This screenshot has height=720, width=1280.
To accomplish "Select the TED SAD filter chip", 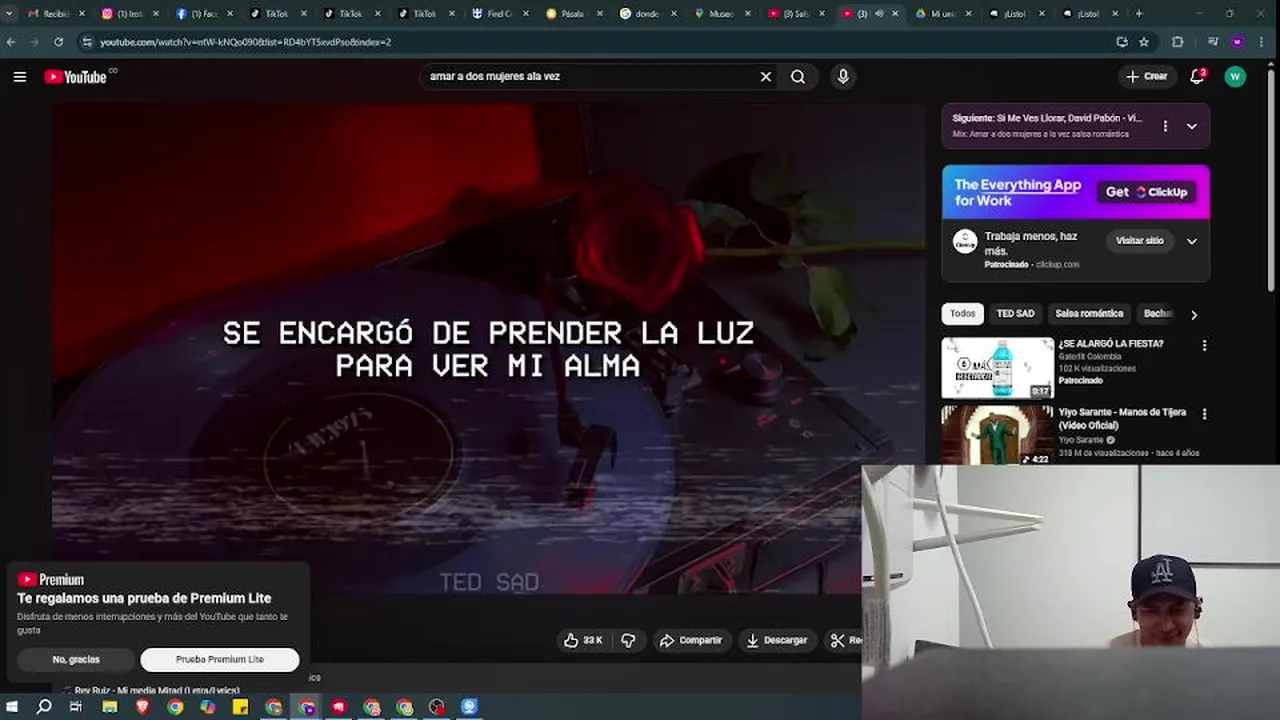I will pyautogui.click(x=1015, y=314).
